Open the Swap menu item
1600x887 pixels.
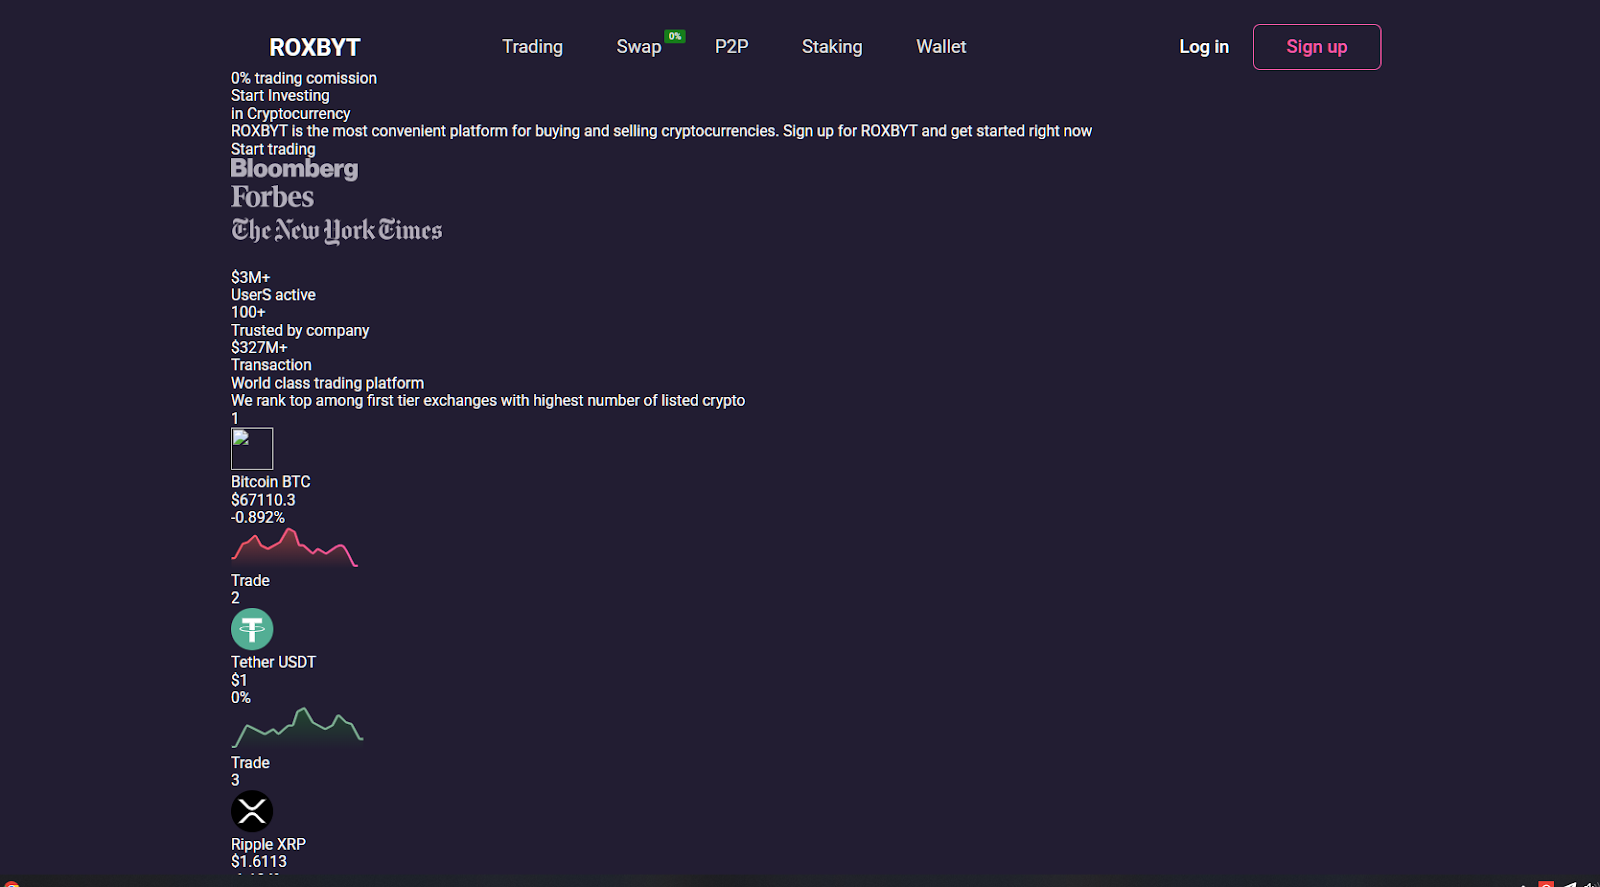[638, 47]
